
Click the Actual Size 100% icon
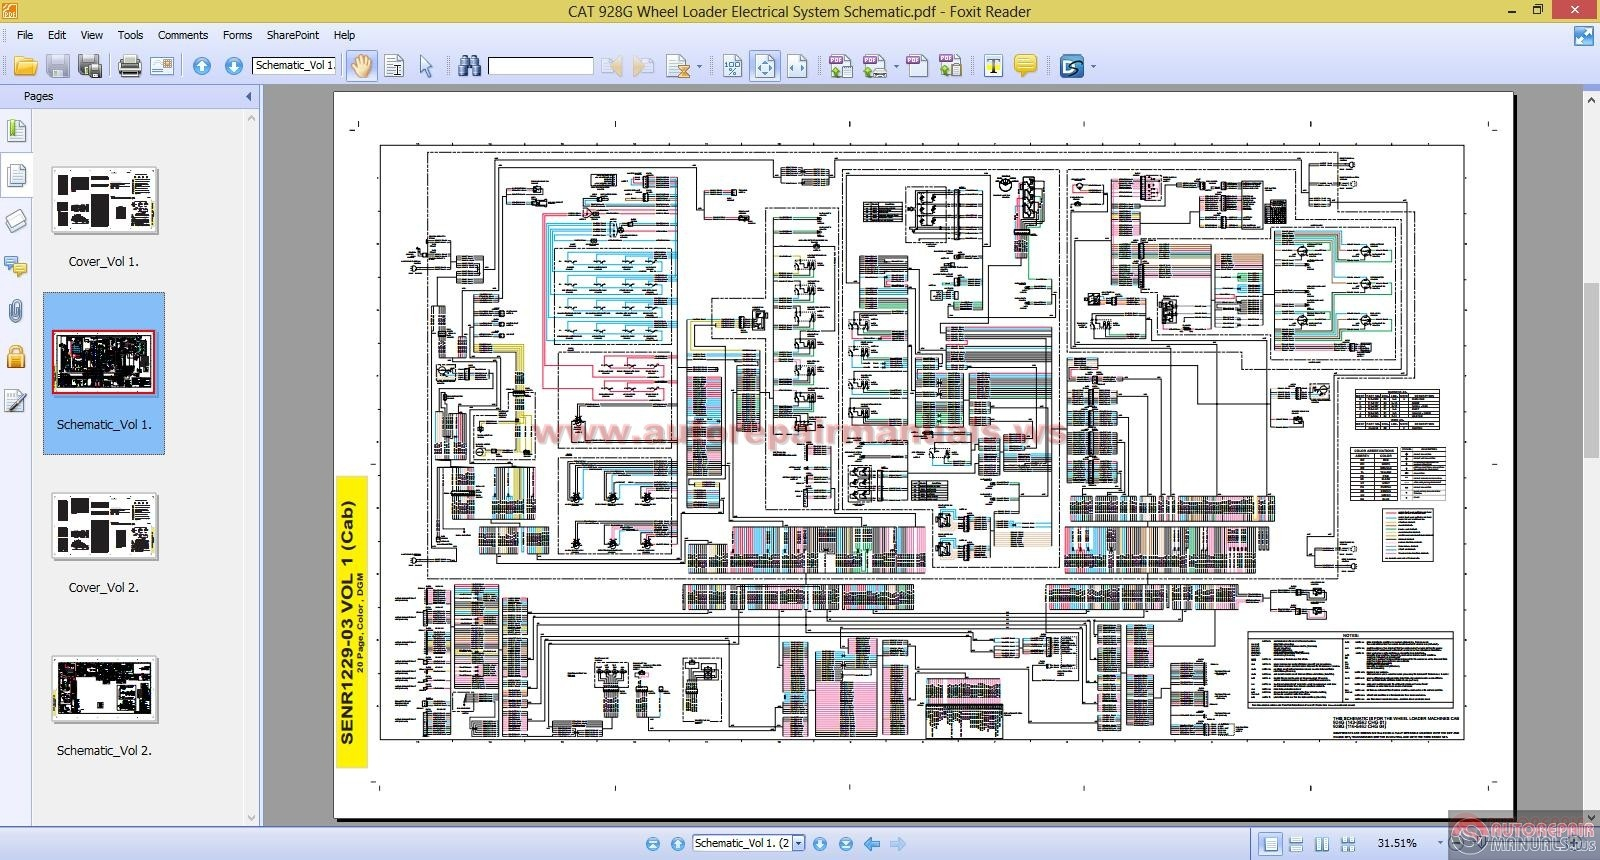pos(733,67)
